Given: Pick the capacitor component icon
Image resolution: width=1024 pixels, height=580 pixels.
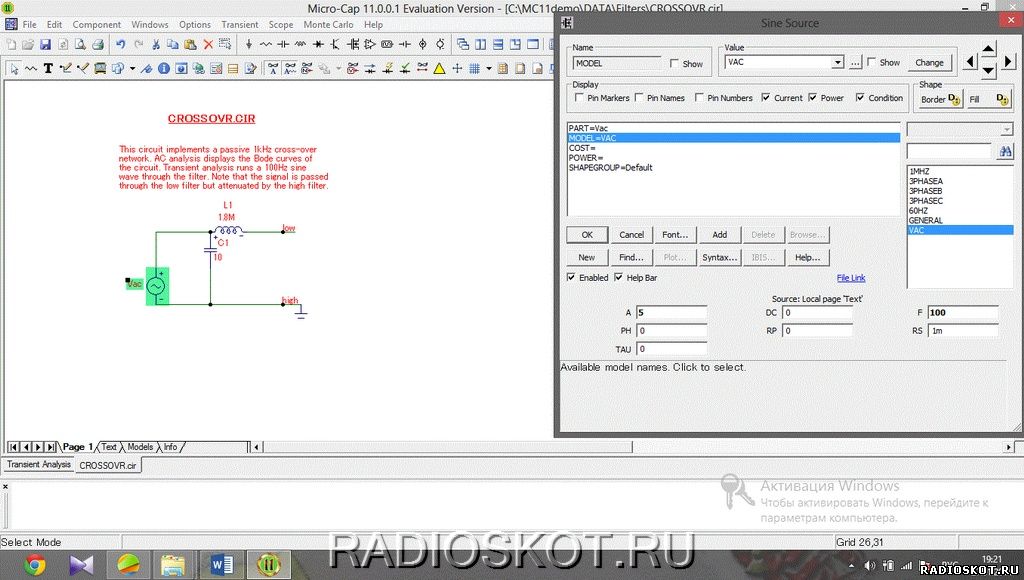Looking at the screenshot, I should tap(283, 44).
